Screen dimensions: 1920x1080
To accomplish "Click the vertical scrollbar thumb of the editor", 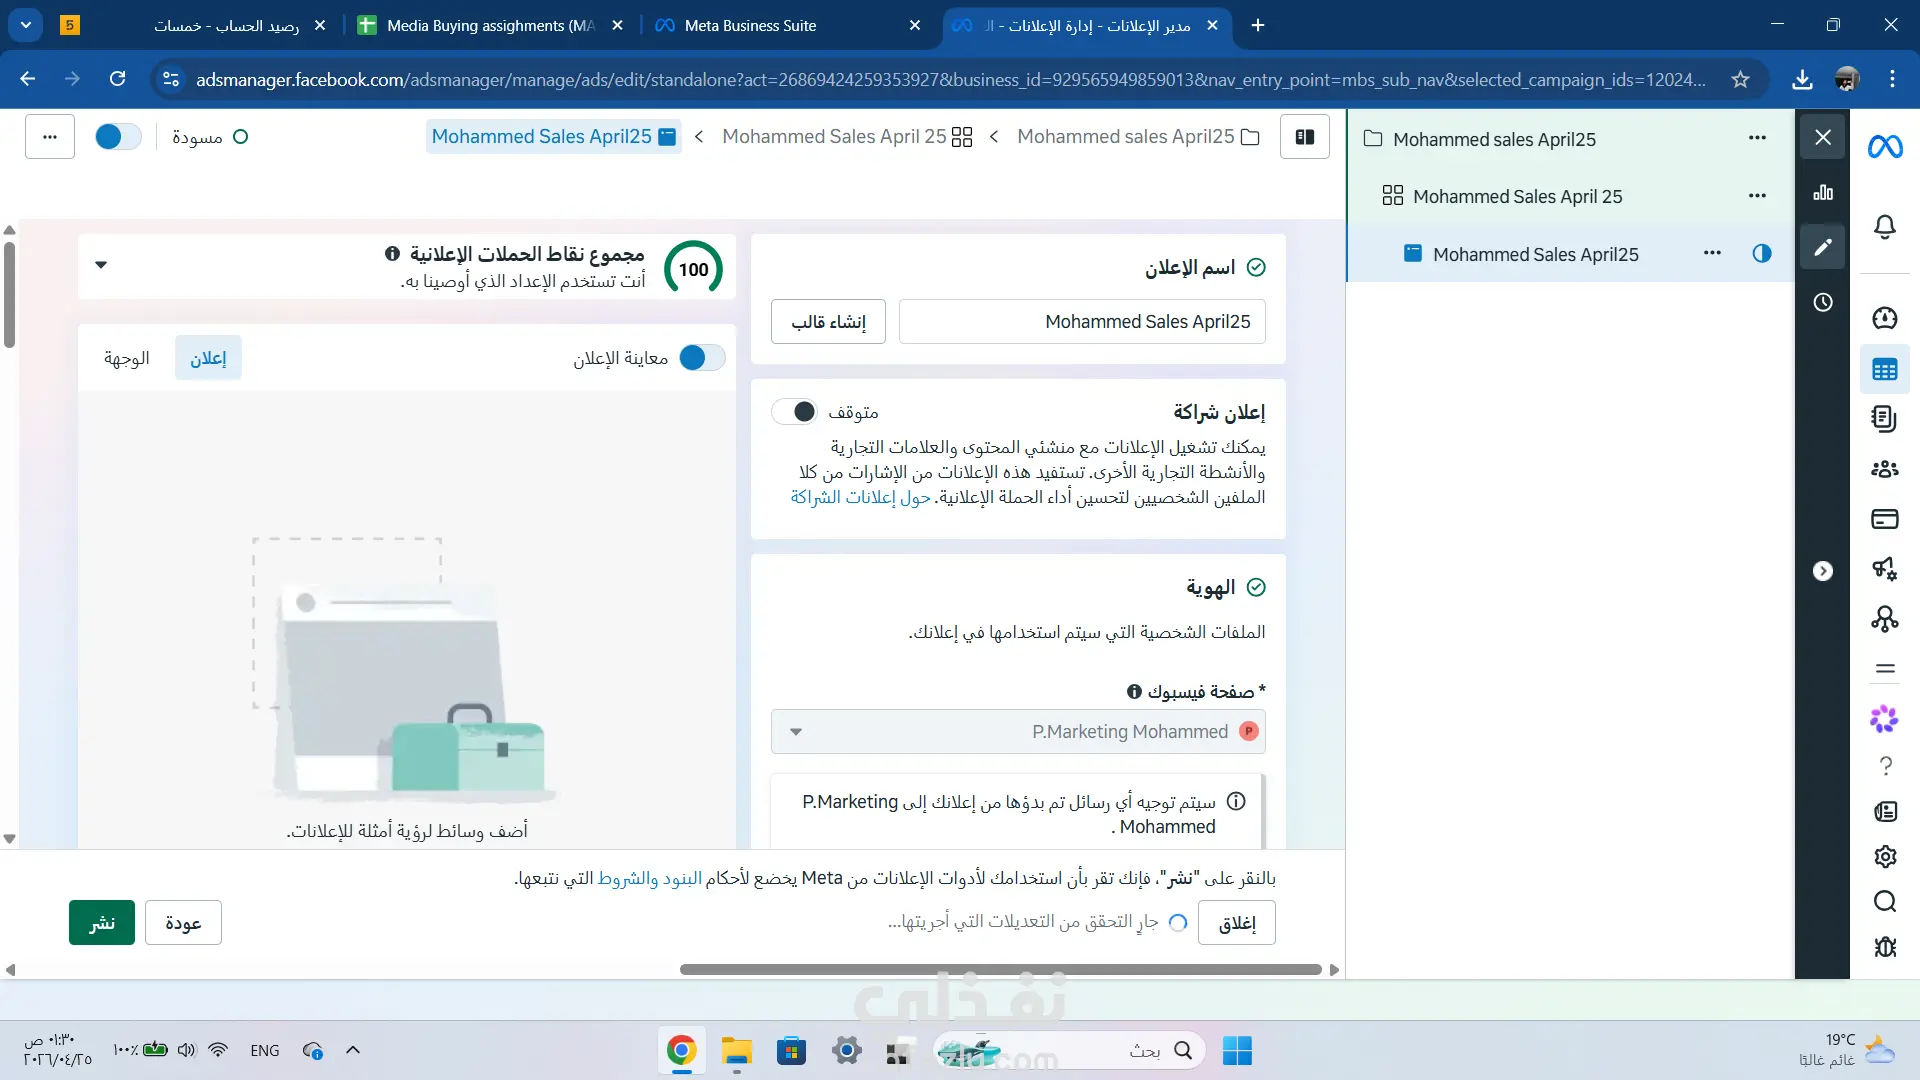I will tap(9, 295).
